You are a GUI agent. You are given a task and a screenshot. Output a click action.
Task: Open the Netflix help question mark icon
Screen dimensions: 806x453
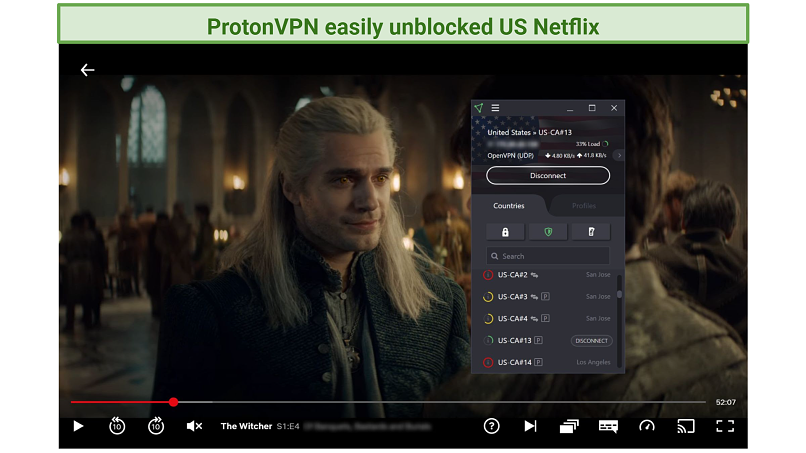coord(491,426)
